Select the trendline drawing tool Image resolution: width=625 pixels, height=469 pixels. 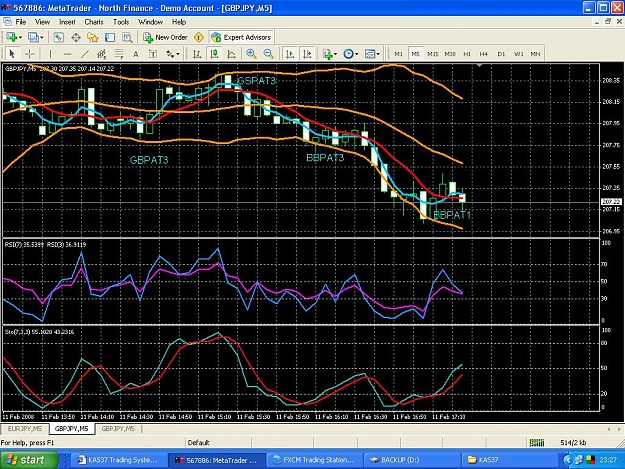85,54
